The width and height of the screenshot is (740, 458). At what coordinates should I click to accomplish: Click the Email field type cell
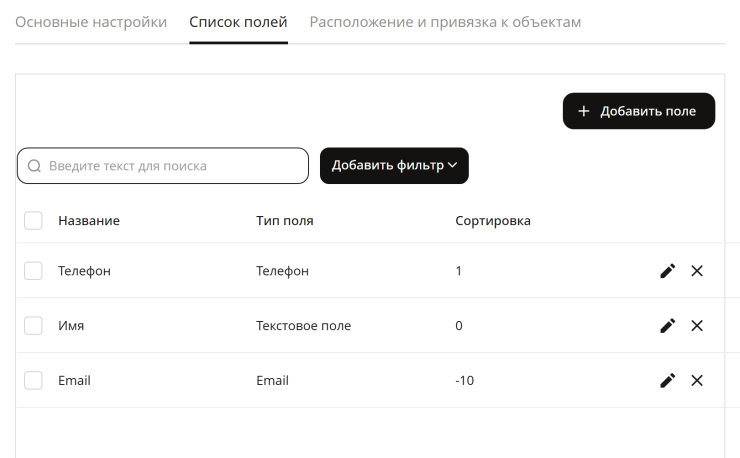pos(272,381)
